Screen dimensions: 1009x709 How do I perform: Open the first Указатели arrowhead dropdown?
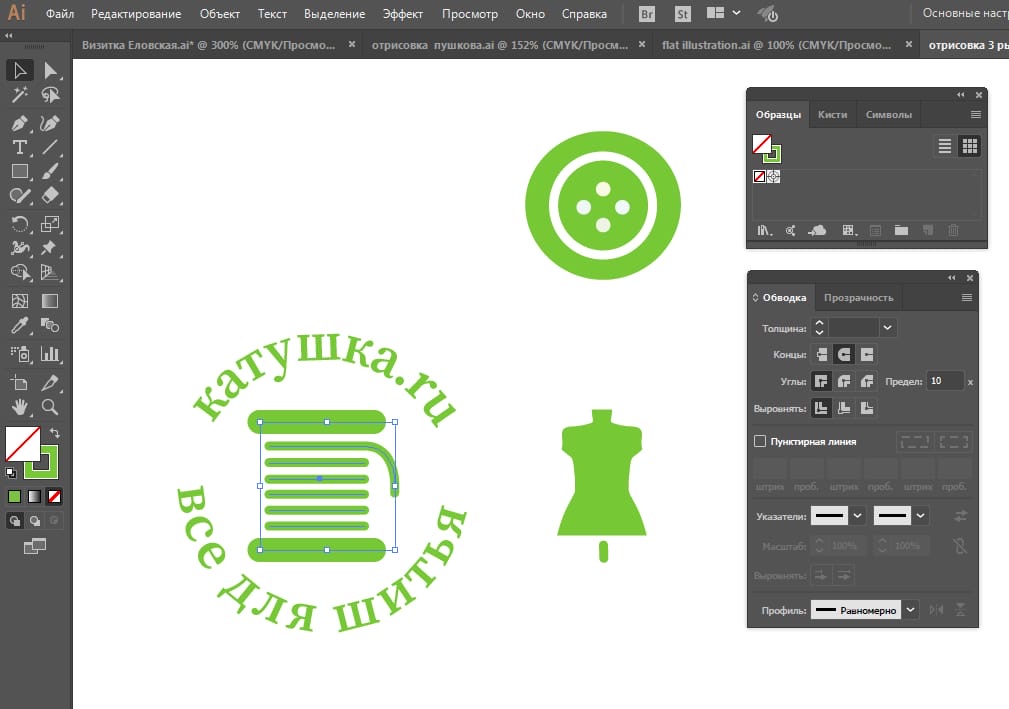857,516
